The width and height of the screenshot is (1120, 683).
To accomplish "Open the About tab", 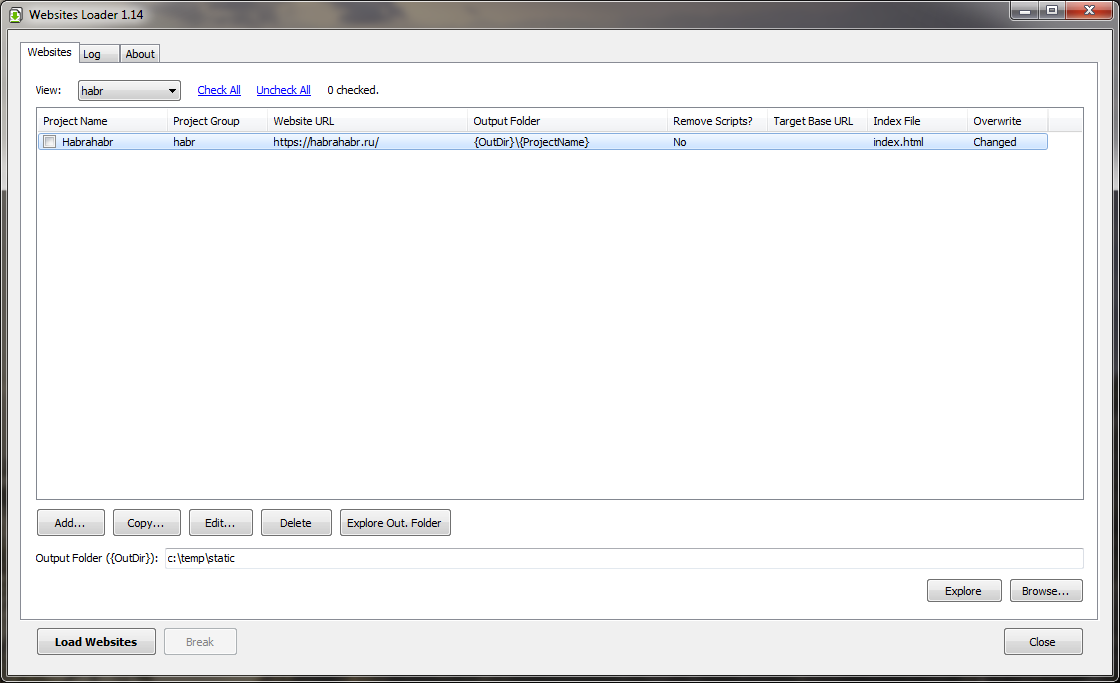I will click(x=140, y=54).
